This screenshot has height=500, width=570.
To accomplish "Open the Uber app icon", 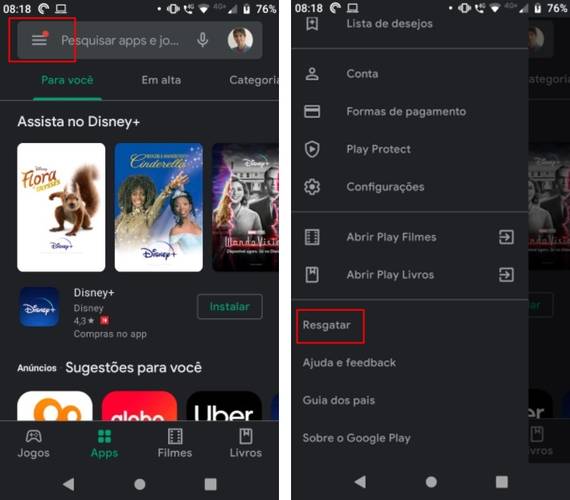I will [x=224, y=406].
